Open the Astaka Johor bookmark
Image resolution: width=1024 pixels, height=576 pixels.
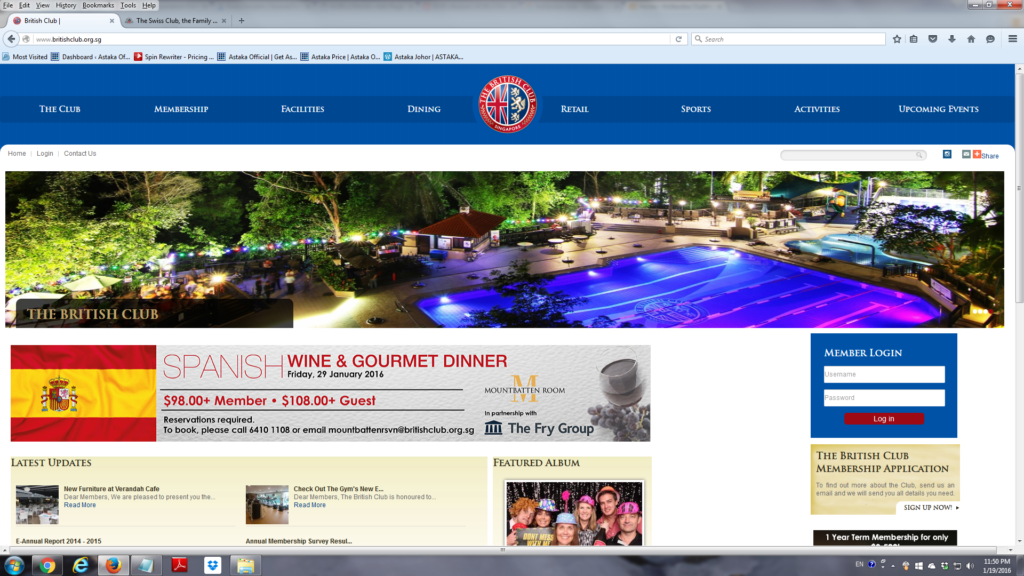[x=423, y=57]
